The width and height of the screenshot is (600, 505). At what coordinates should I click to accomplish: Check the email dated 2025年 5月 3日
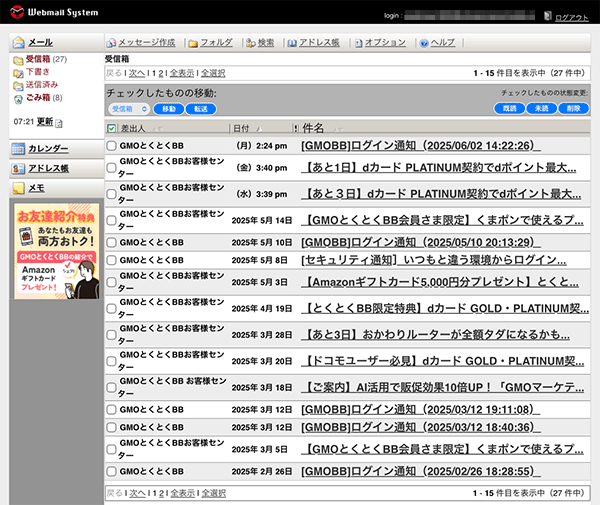click(x=111, y=282)
